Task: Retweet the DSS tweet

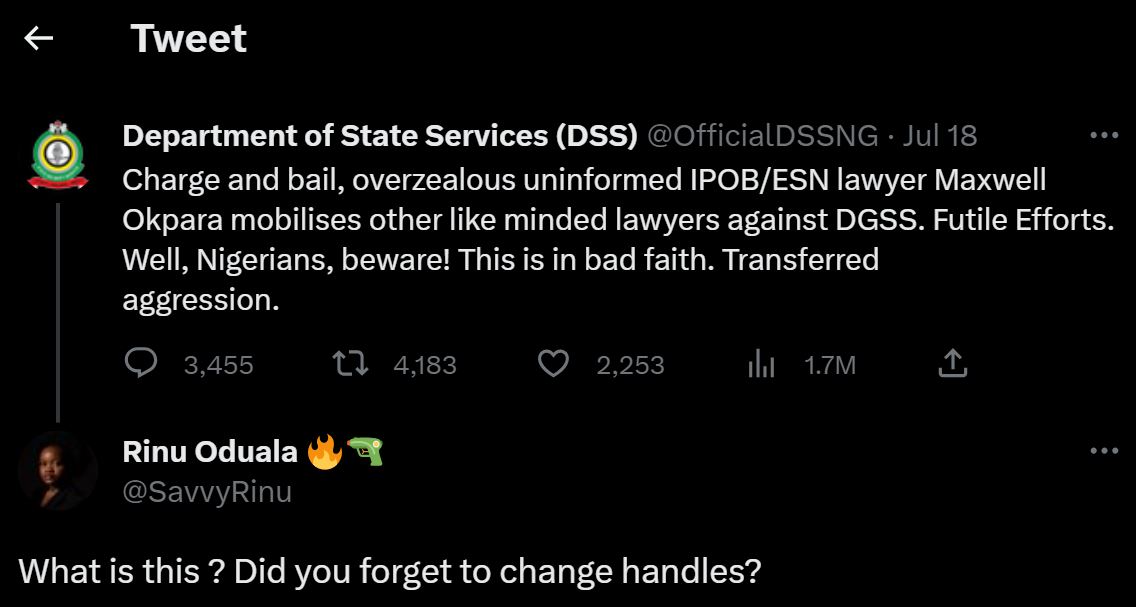Action: click(350, 364)
